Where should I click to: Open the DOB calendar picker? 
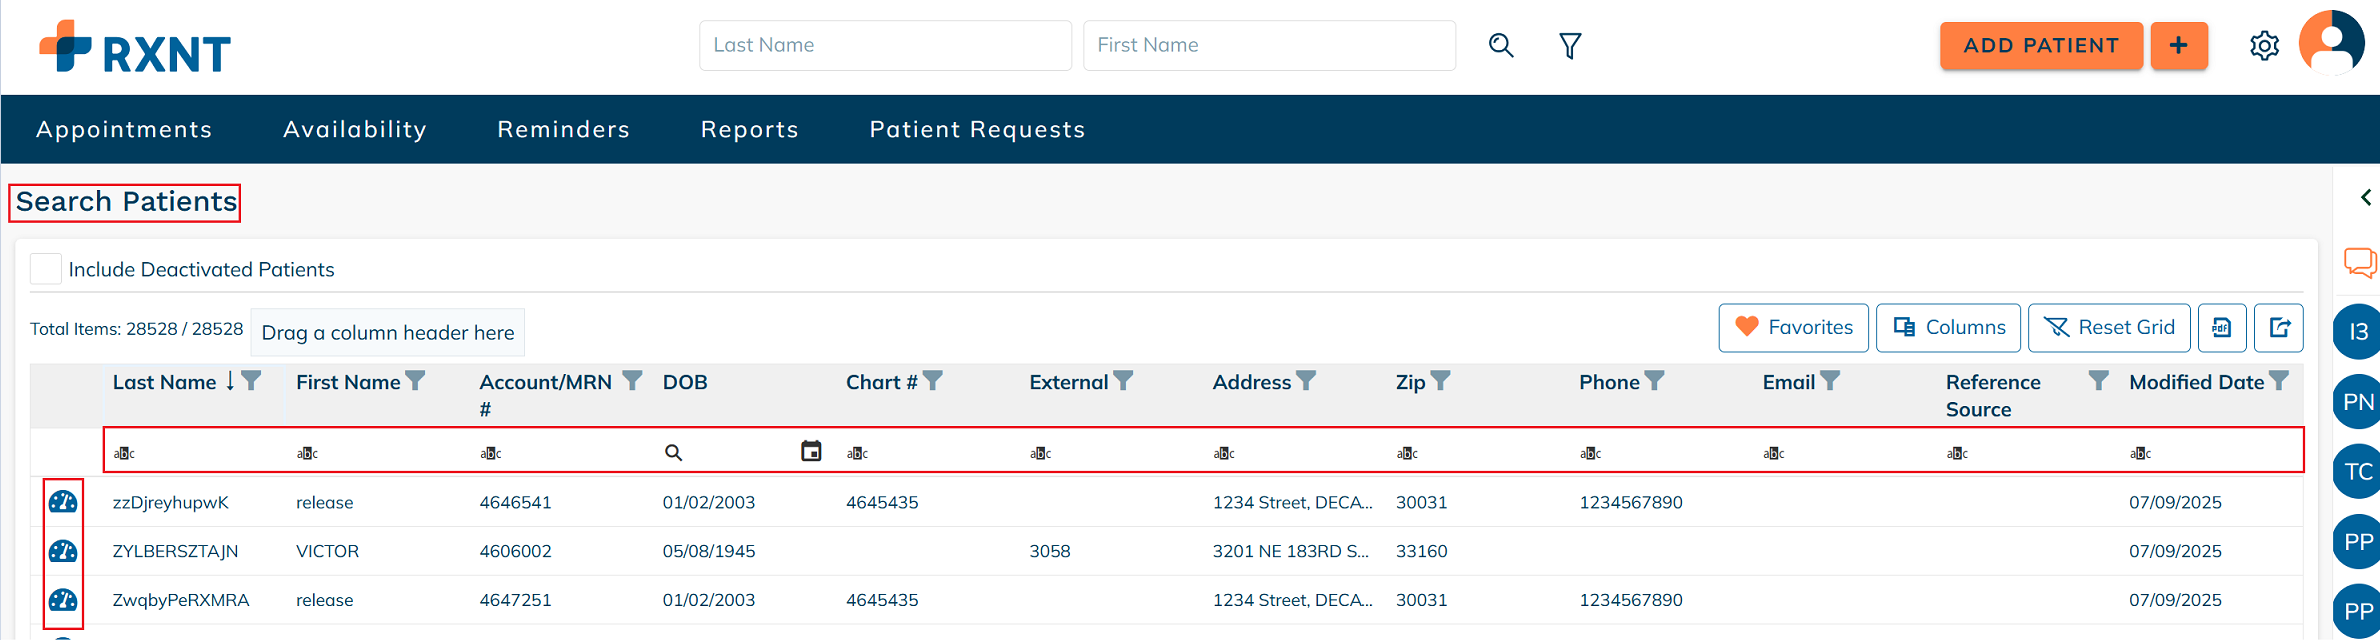coord(811,452)
